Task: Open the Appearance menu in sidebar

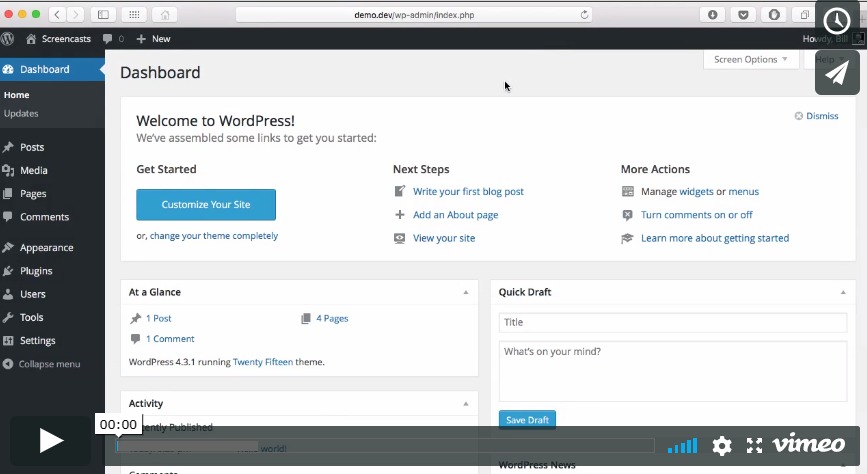Action: pos(46,248)
